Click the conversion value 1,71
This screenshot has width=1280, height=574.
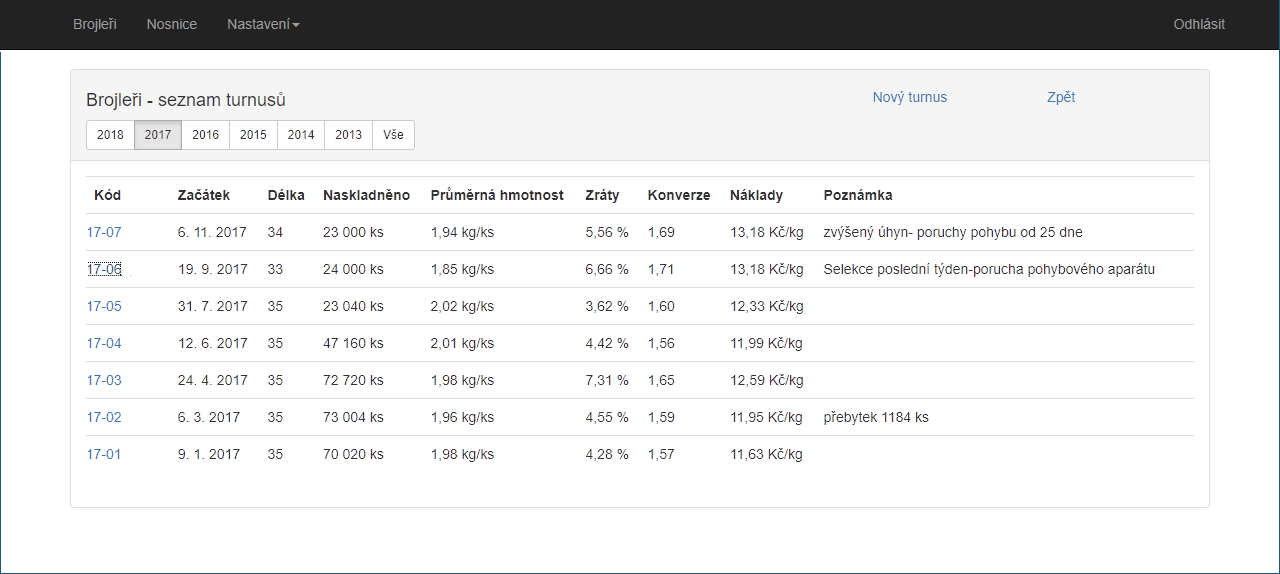661,269
